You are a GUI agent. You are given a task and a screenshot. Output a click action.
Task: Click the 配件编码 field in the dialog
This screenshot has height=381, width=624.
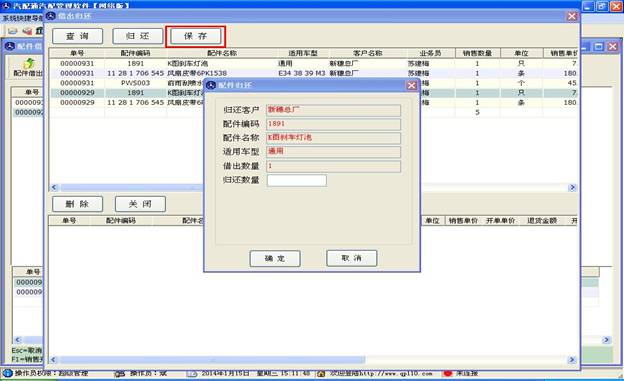click(x=333, y=124)
